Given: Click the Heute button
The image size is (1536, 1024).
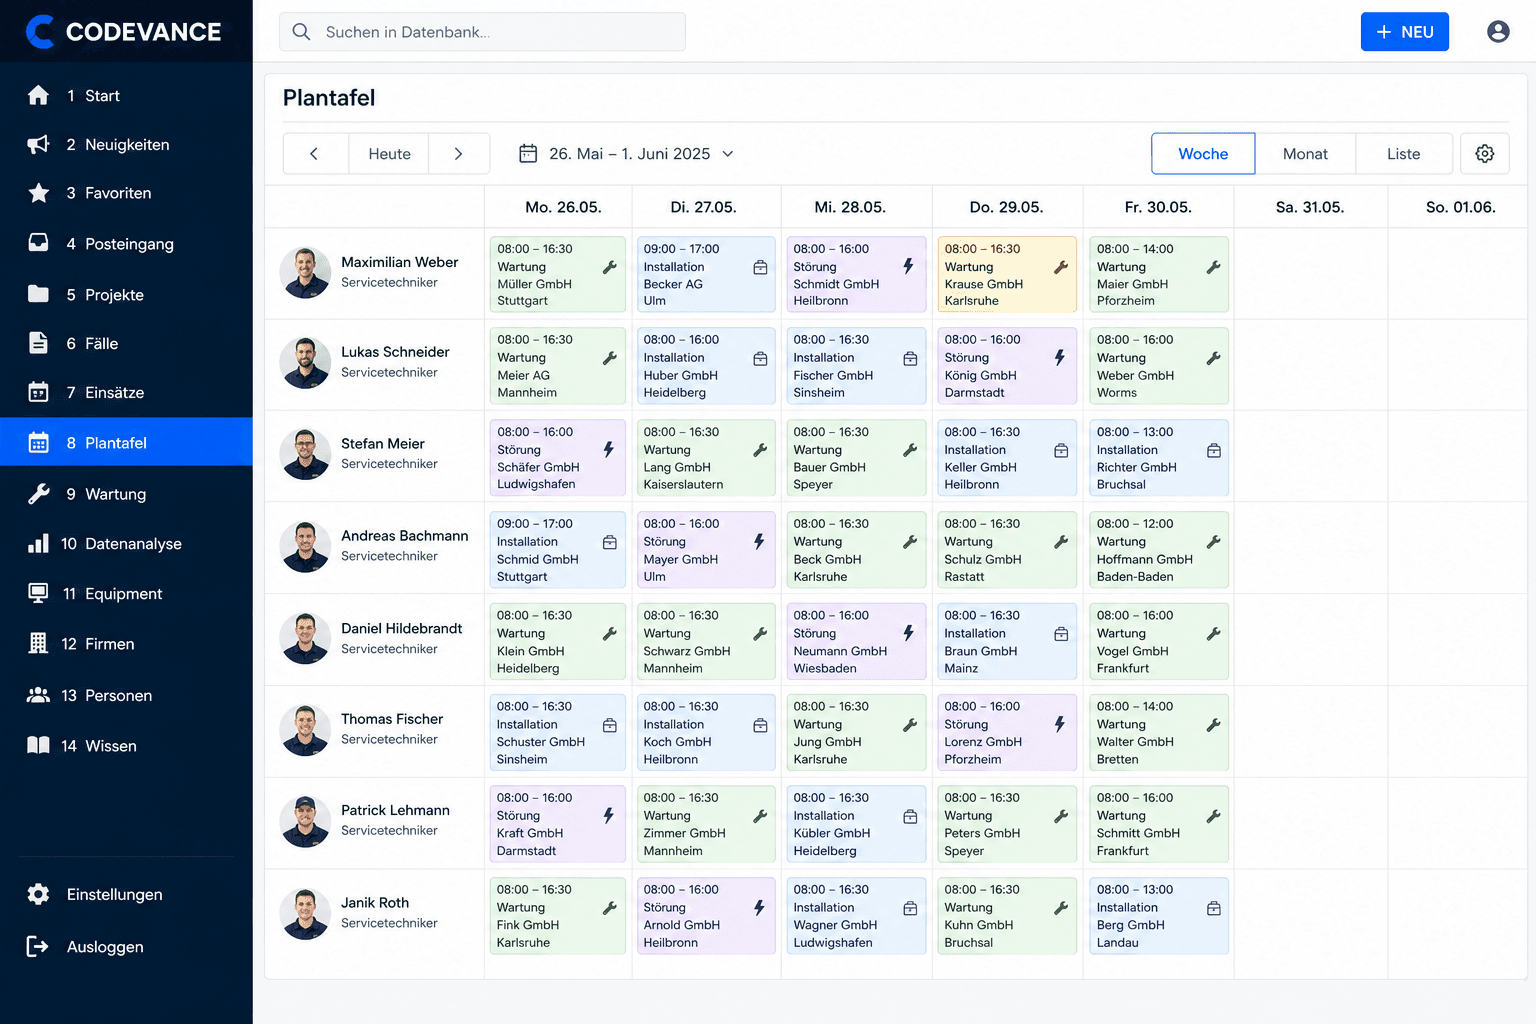Looking at the screenshot, I should coord(389,154).
